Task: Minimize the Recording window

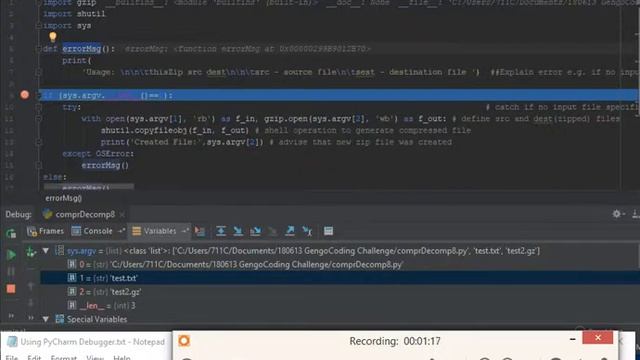Action: point(573,339)
